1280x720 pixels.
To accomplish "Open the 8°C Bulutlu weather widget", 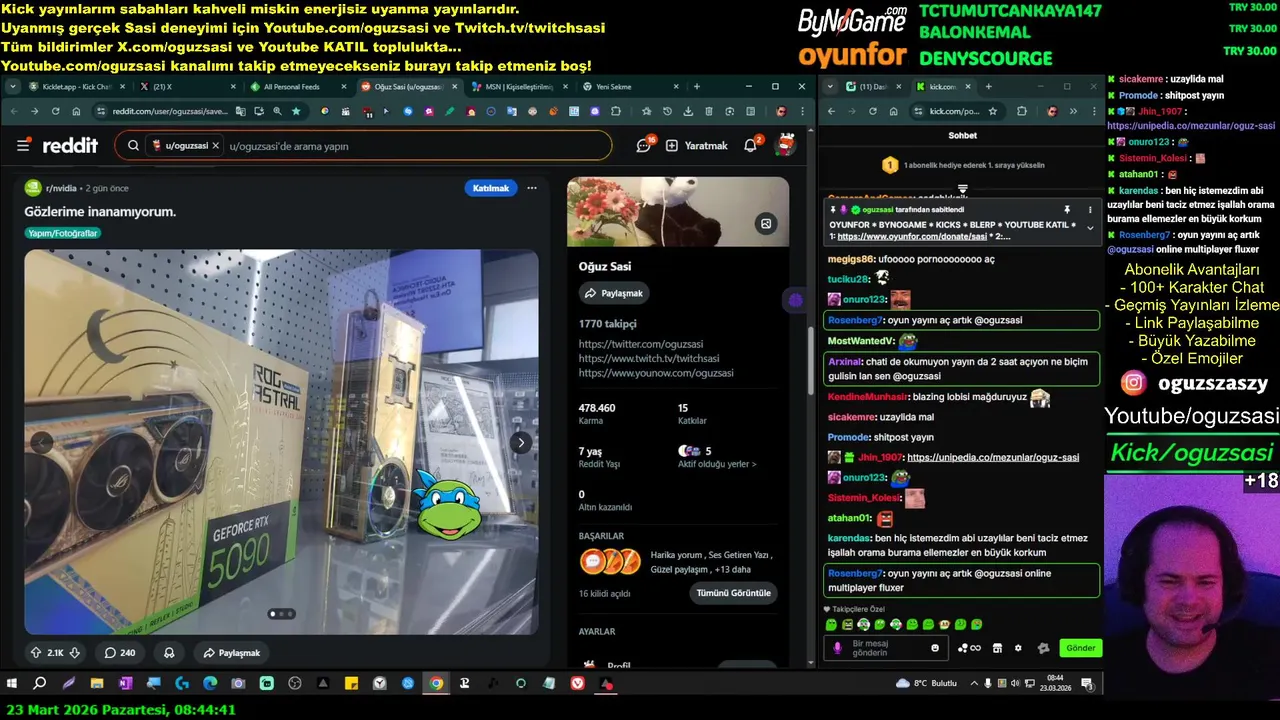I will pos(927,684).
